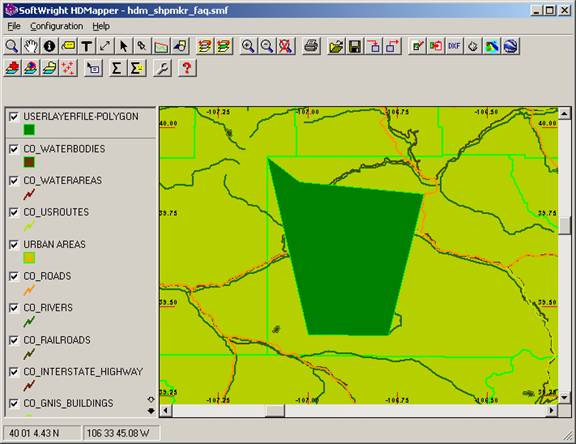Screen dimensions: 576x444
Task: Click the red-crossed magnifier icon
Action: (x=285, y=46)
